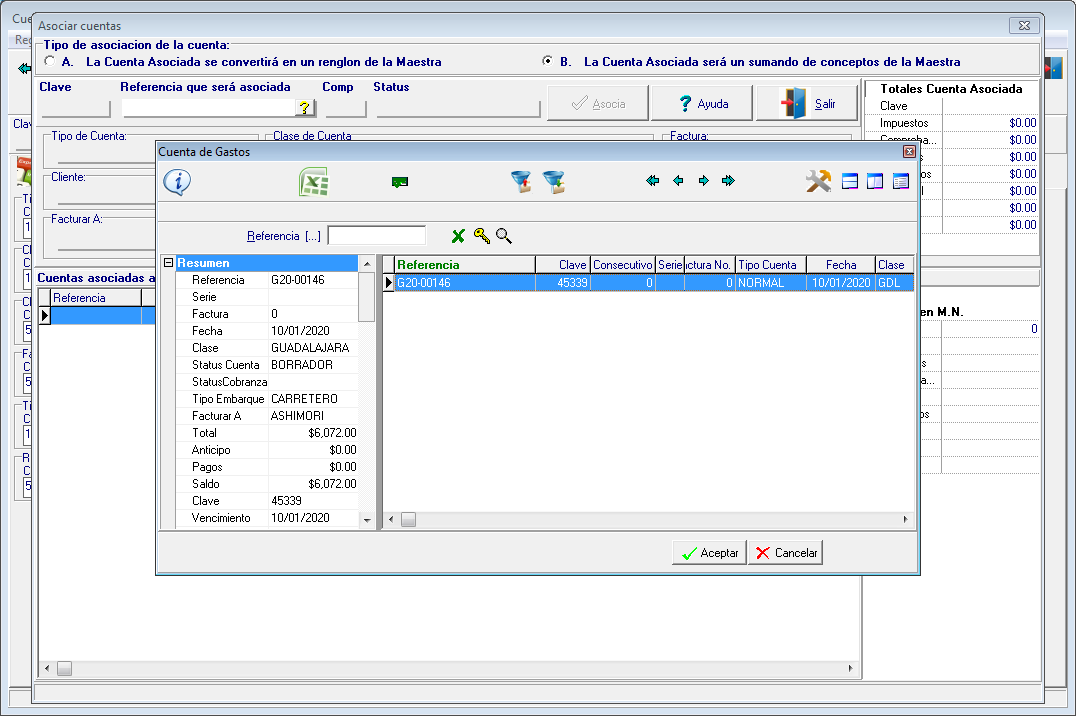Switch to the list detail layout icon

click(x=900, y=181)
